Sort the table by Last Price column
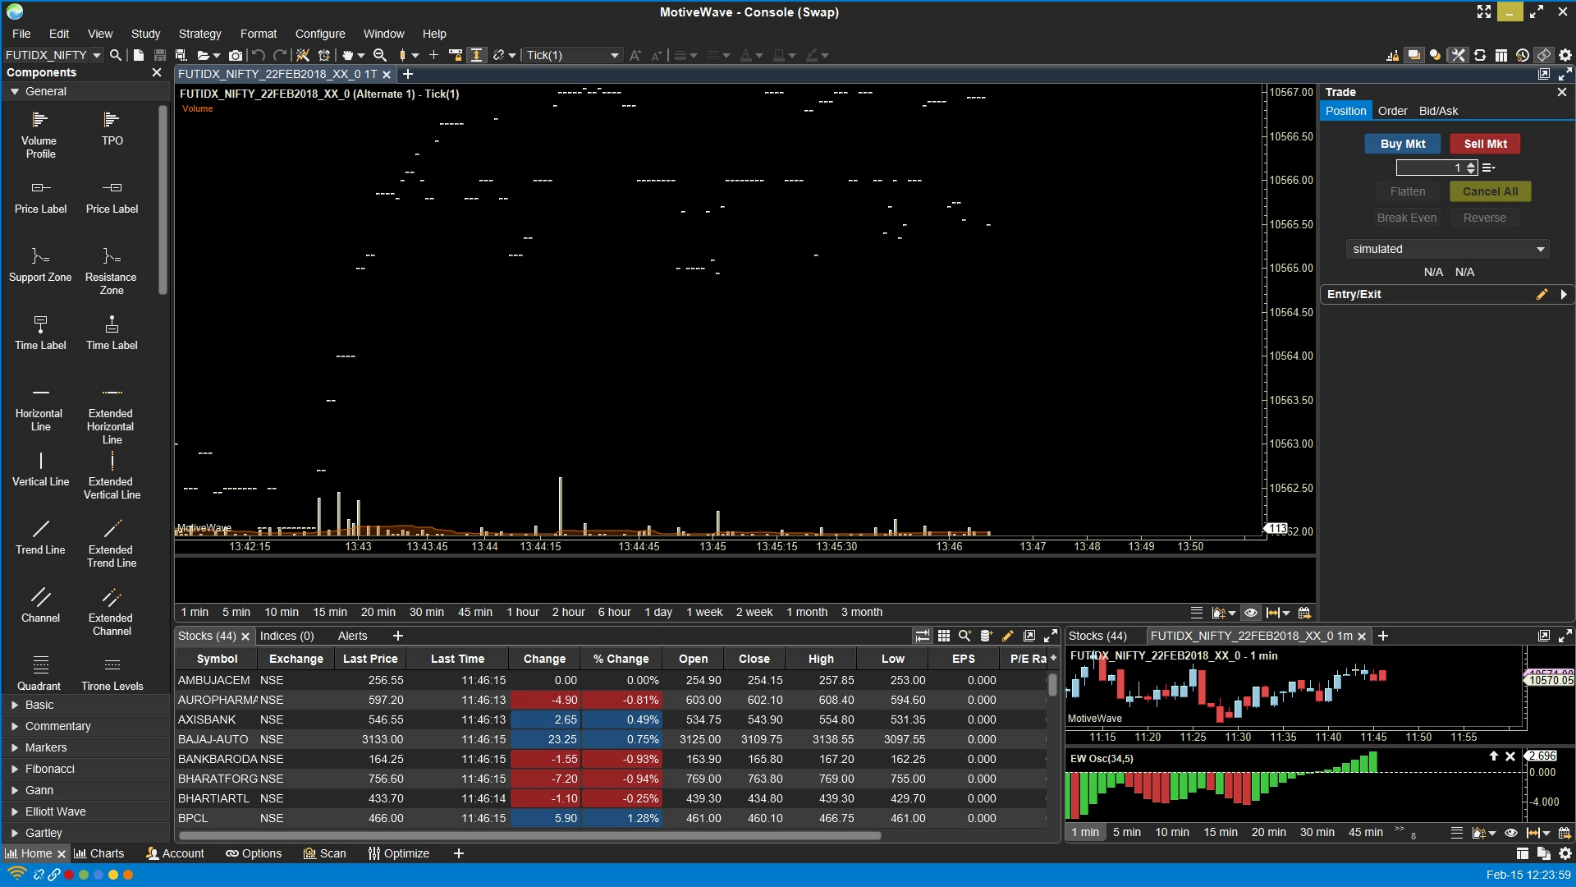The width and height of the screenshot is (1576, 887). tap(370, 659)
